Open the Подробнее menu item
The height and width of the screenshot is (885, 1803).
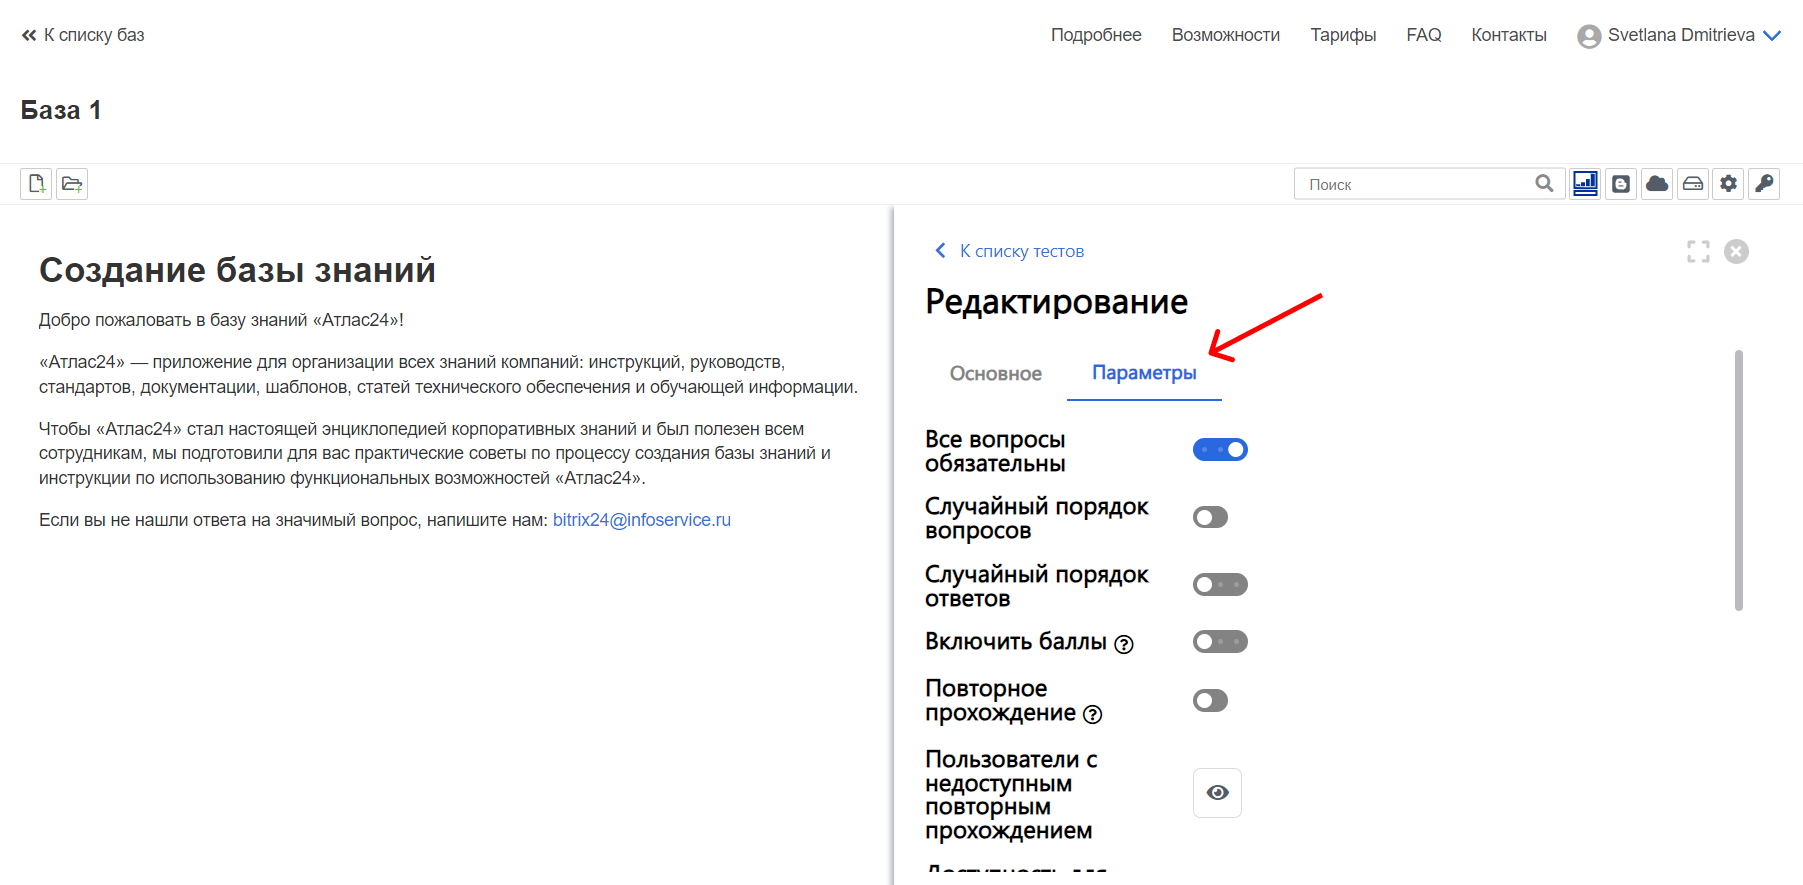(x=1096, y=35)
